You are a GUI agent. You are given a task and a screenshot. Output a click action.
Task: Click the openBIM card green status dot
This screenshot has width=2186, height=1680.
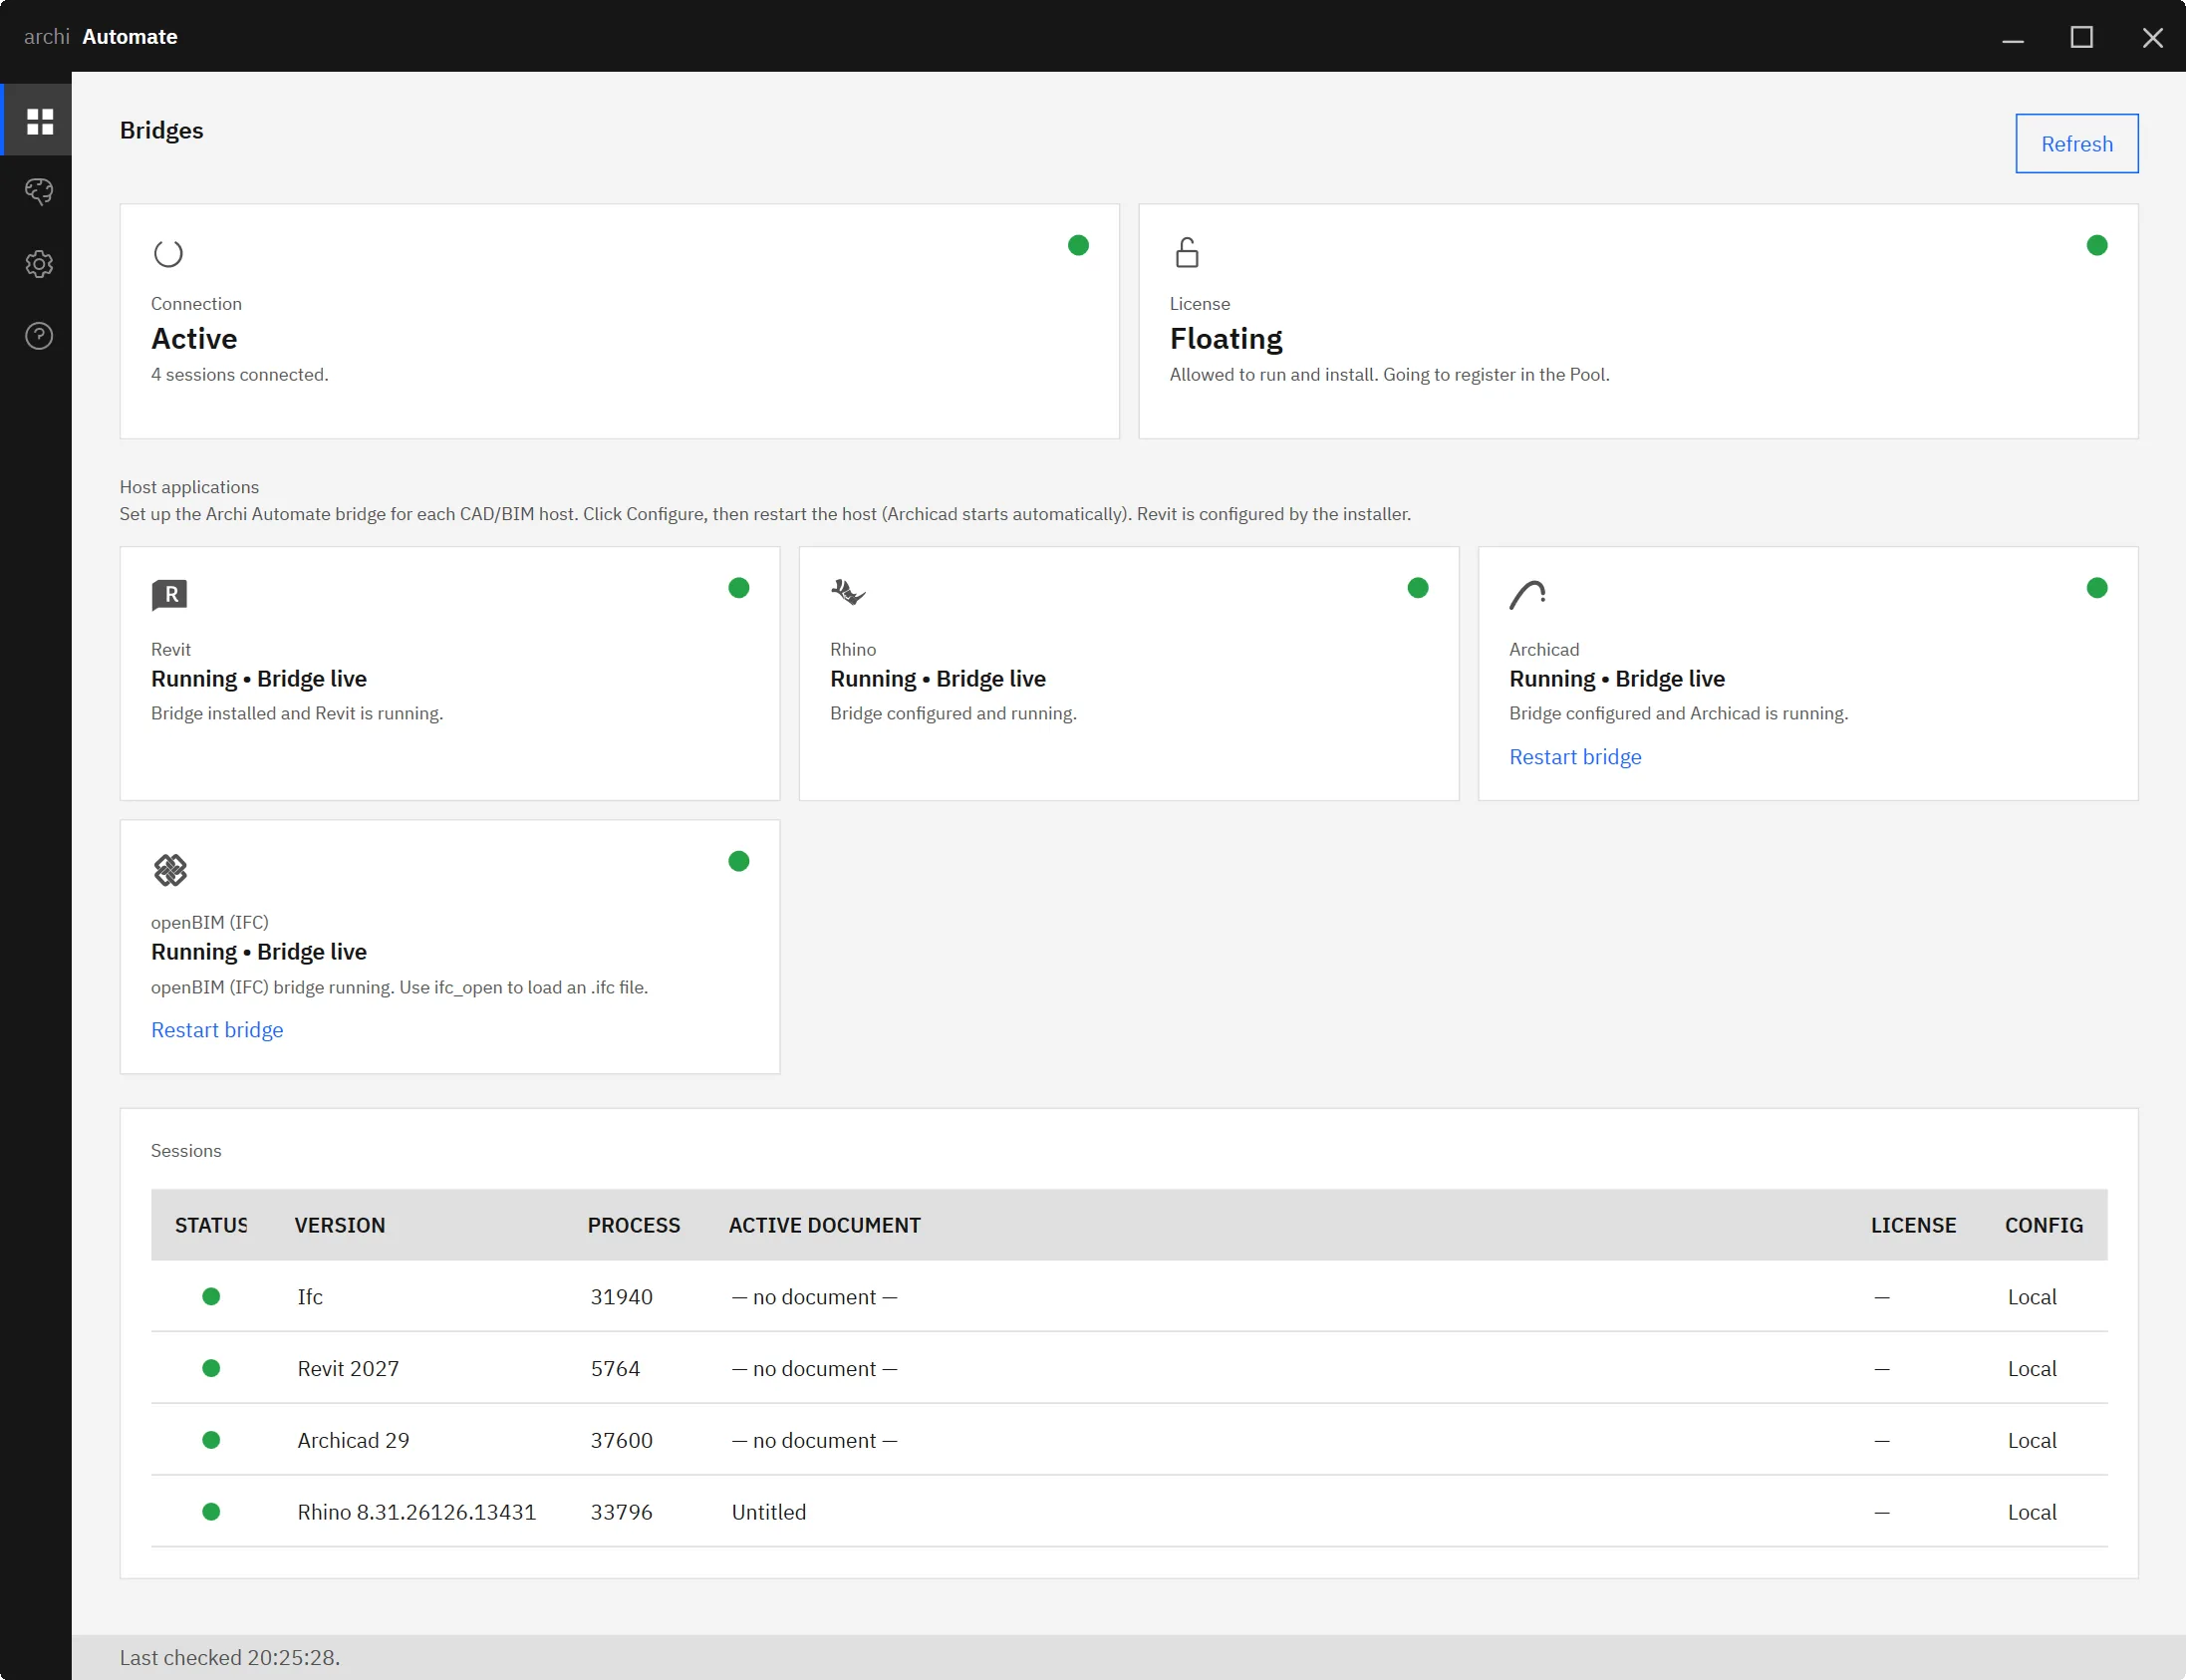(x=739, y=861)
